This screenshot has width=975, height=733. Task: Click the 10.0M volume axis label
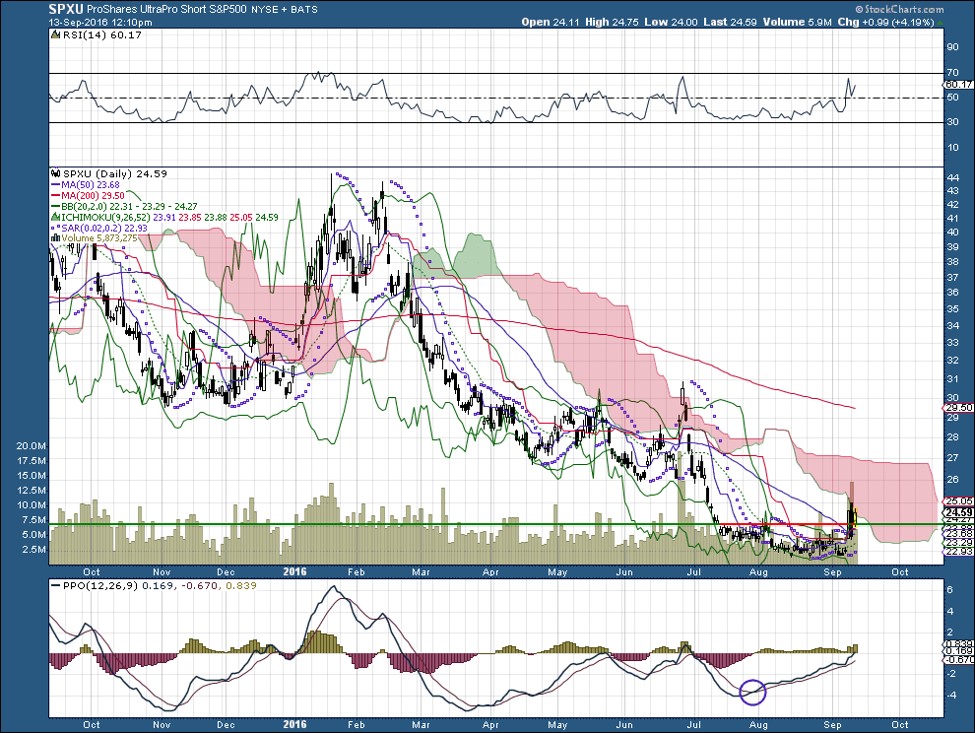coord(31,505)
